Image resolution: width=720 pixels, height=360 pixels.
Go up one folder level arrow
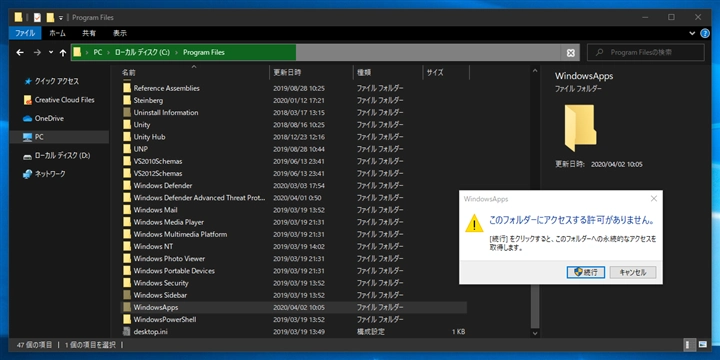[63, 53]
